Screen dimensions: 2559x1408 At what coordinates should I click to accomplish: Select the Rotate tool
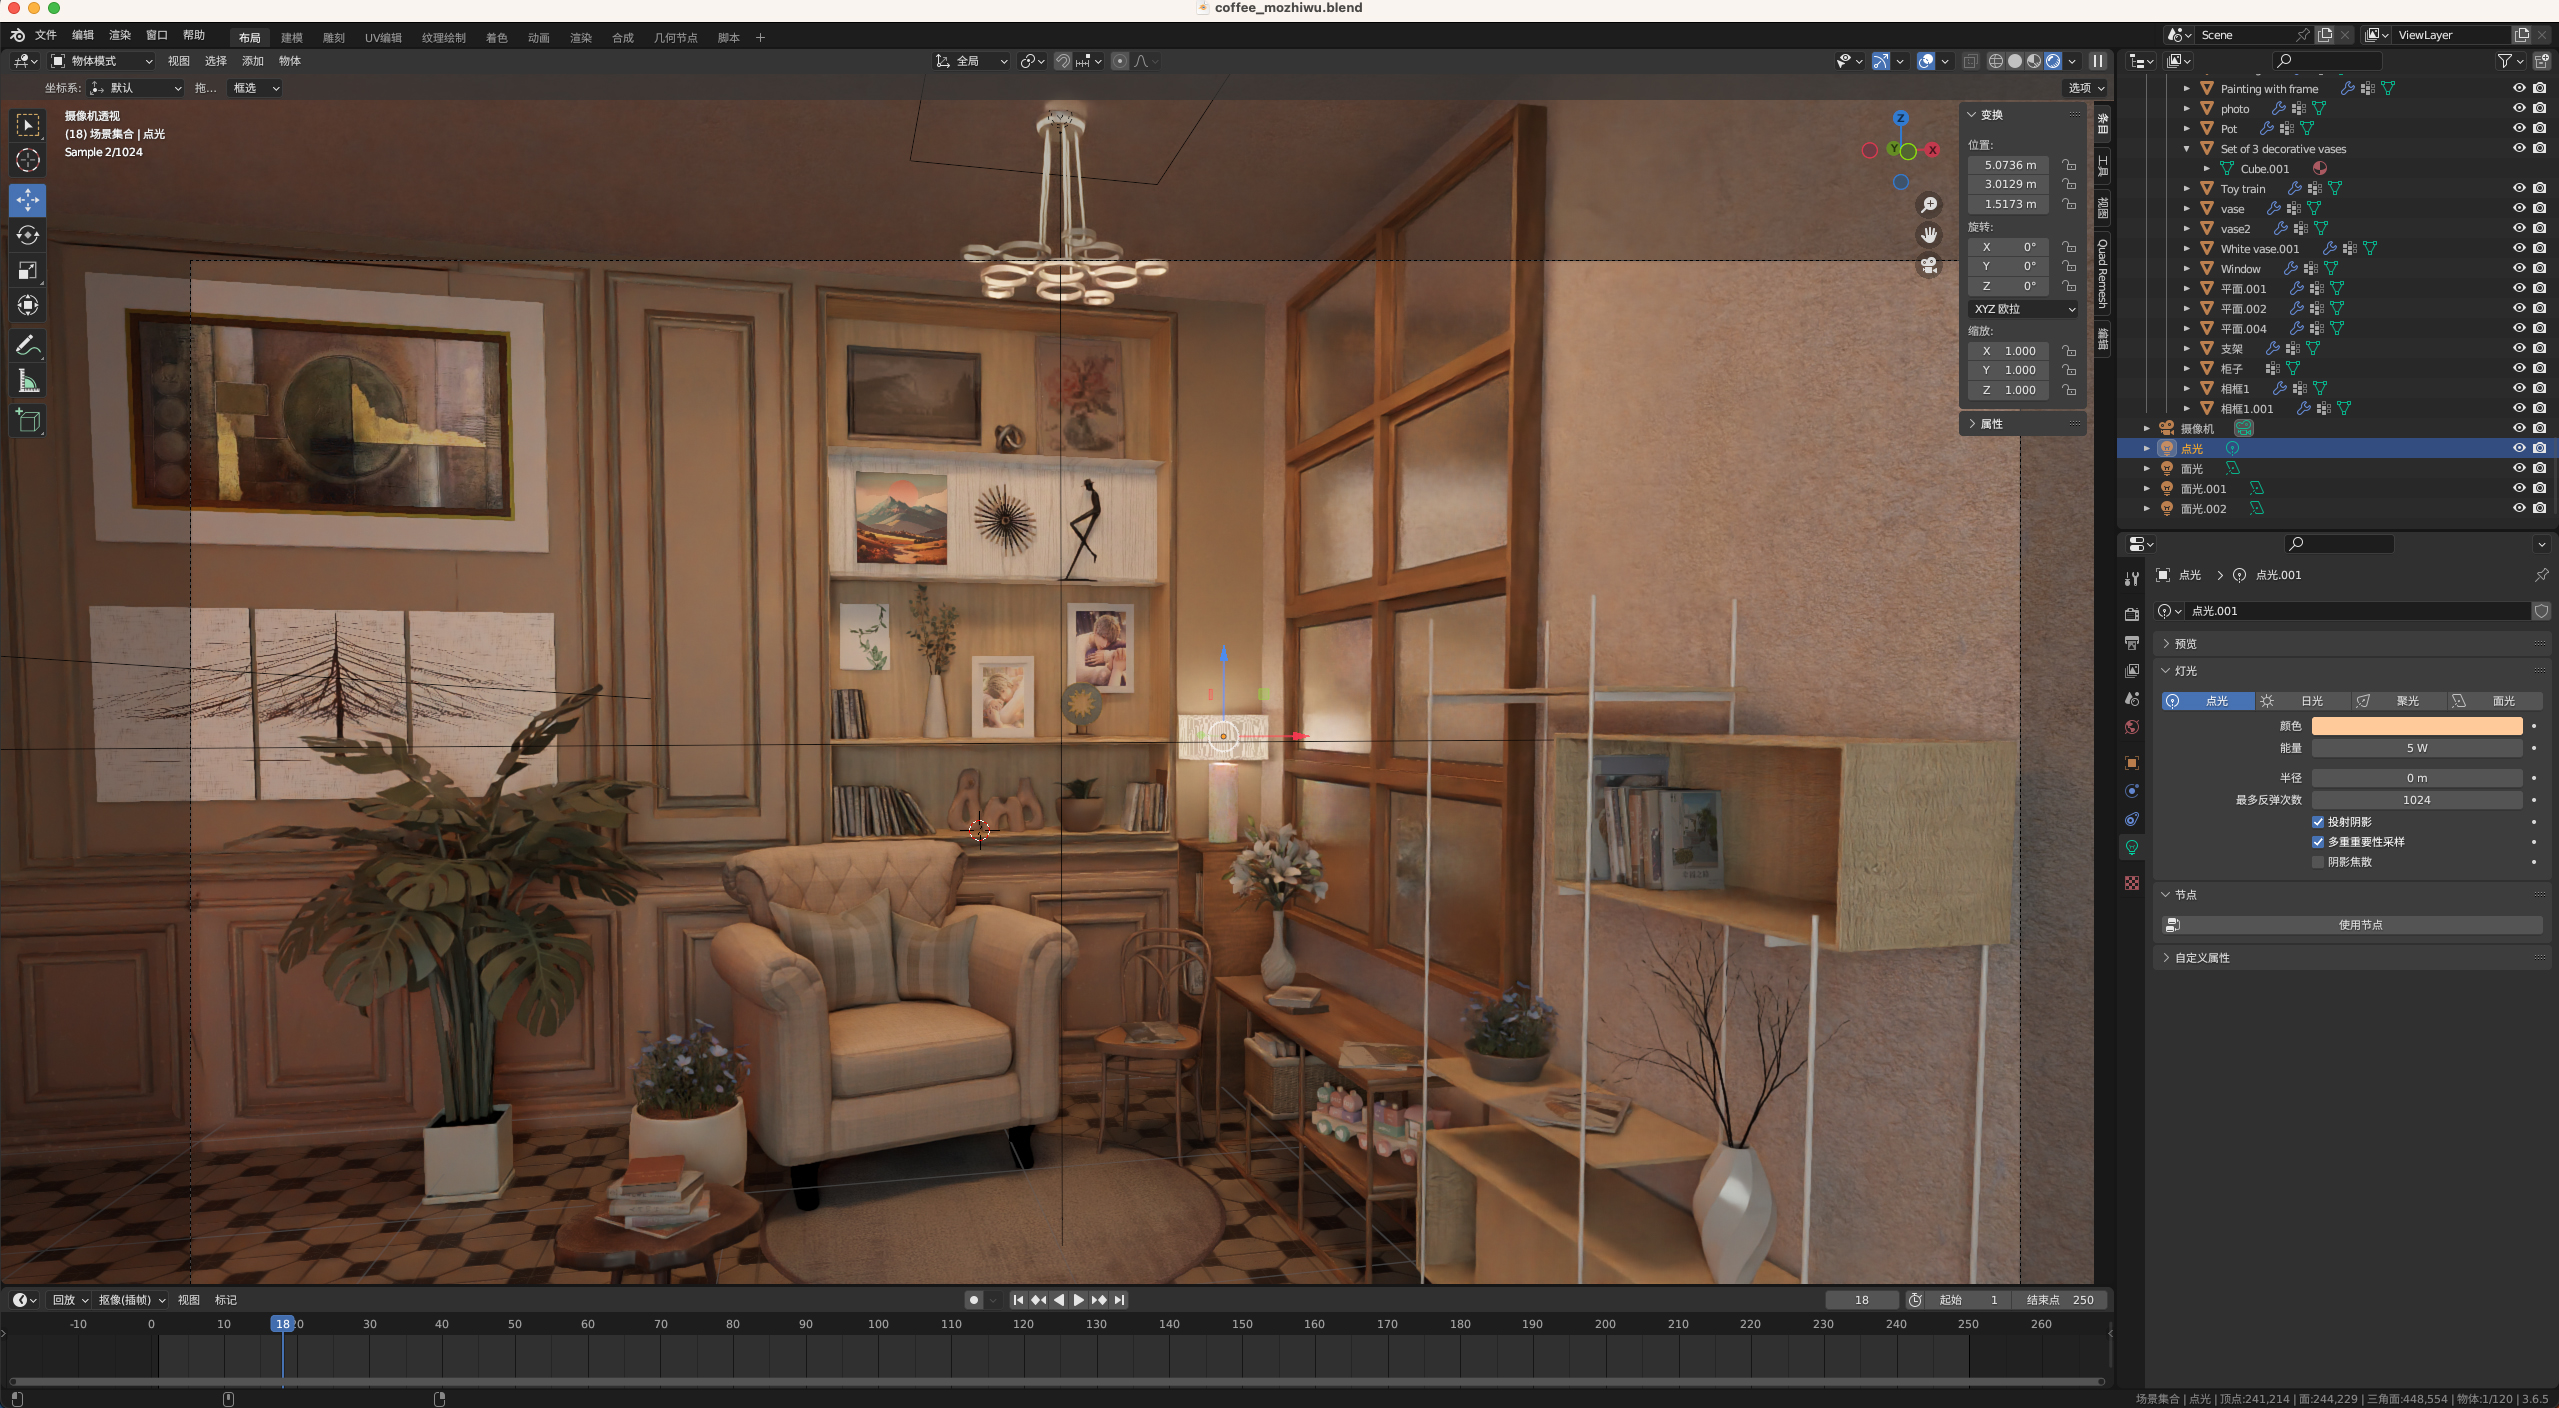[28, 235]
